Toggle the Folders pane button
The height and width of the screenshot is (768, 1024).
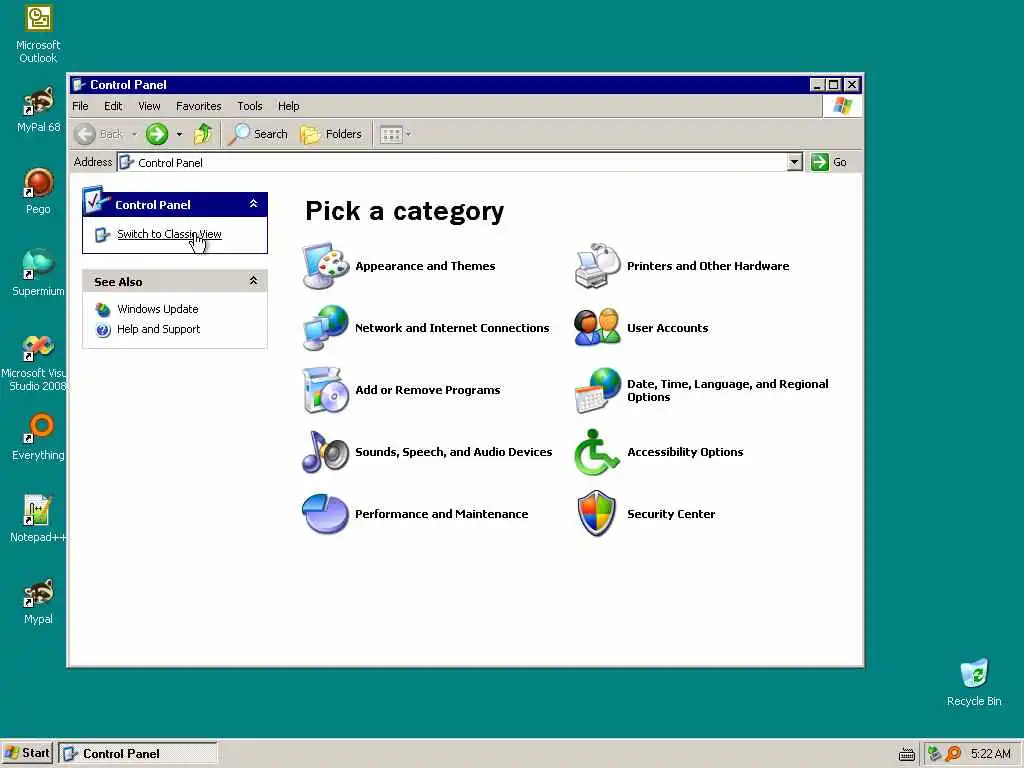point(331,135)
